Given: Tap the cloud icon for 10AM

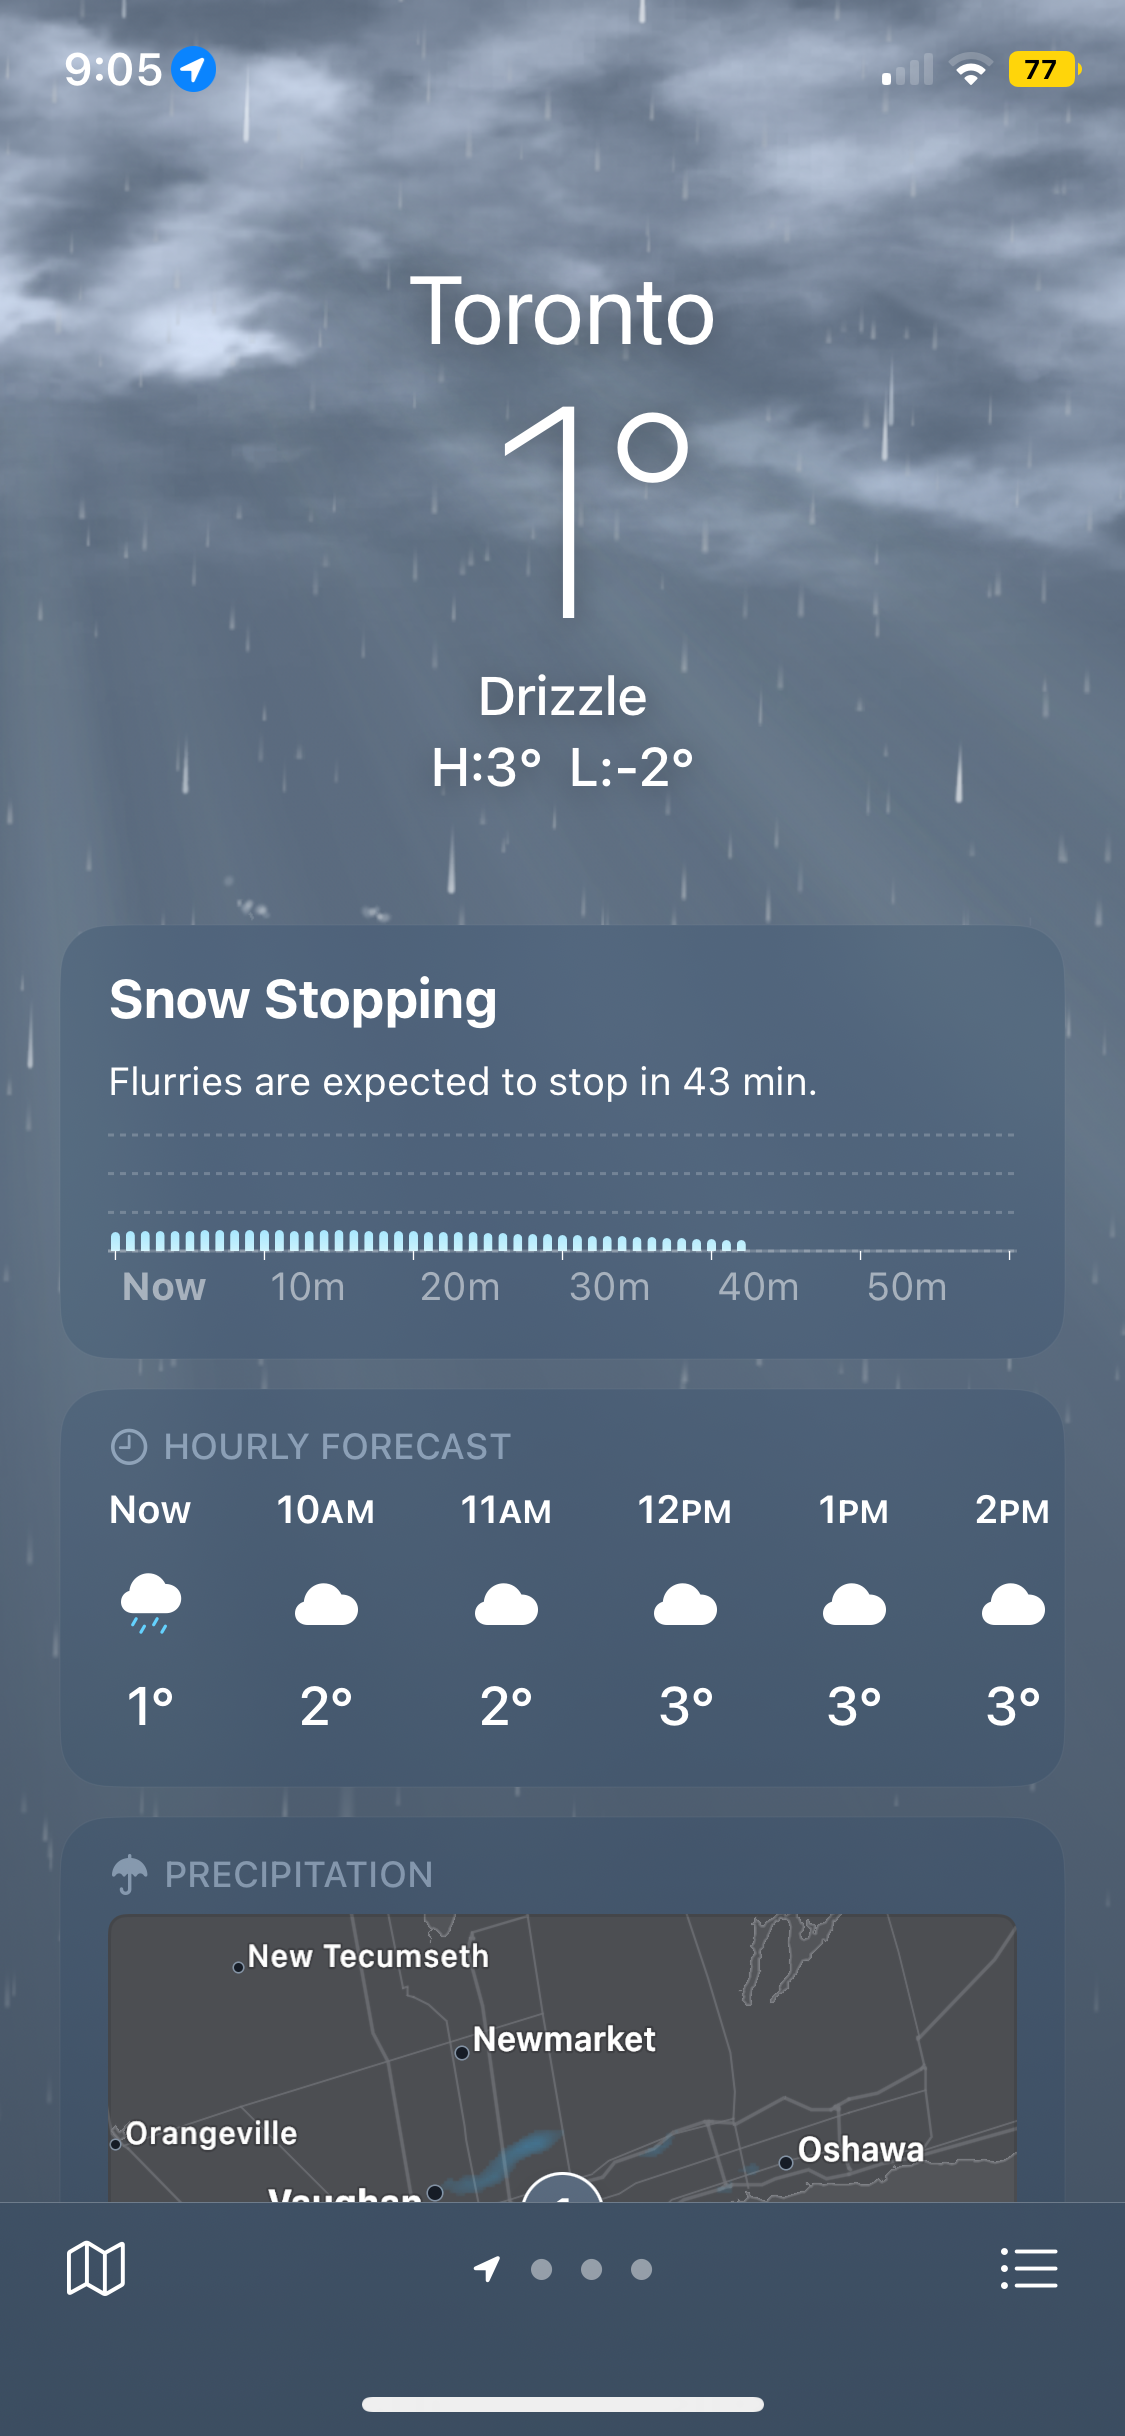Looking at the screenshot, I should [326, 1605].
